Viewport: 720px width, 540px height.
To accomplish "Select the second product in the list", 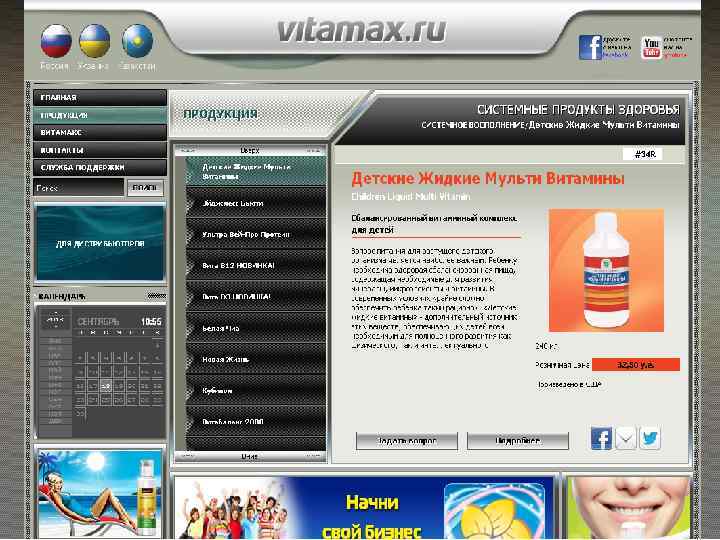I will (255, 202).
